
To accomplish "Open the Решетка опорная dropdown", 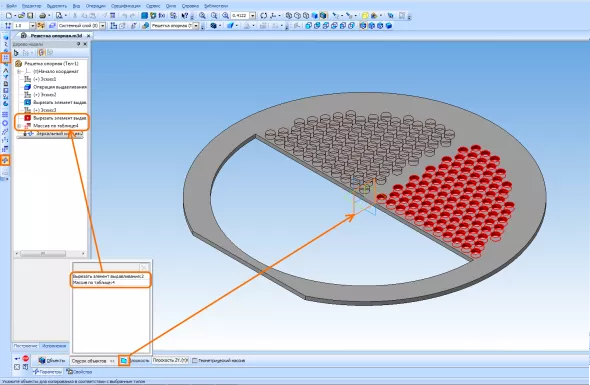I will tap(196, 26).
